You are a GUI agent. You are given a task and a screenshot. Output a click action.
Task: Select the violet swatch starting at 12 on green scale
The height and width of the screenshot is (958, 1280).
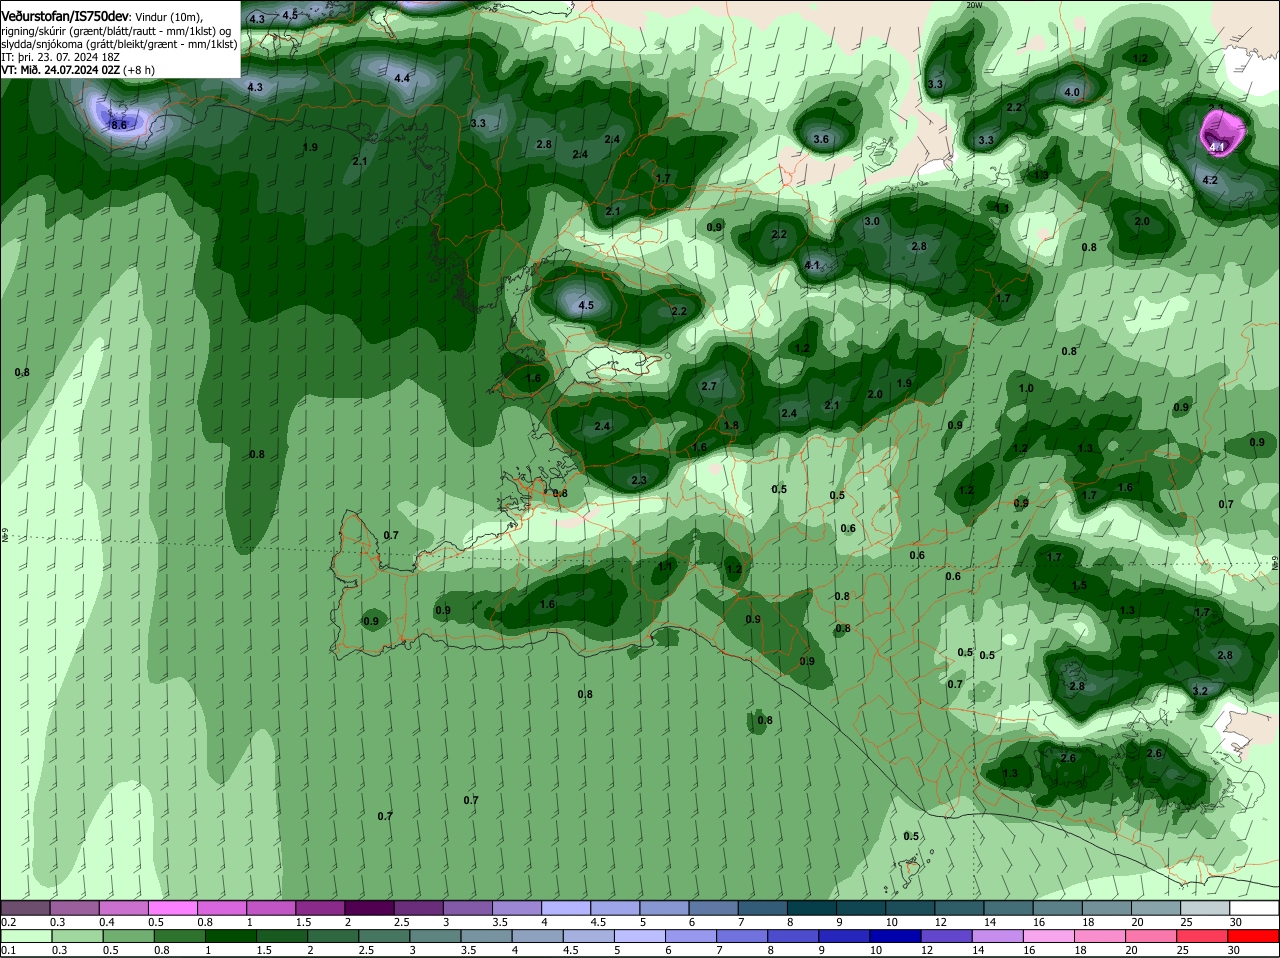(x=949, y=936)
